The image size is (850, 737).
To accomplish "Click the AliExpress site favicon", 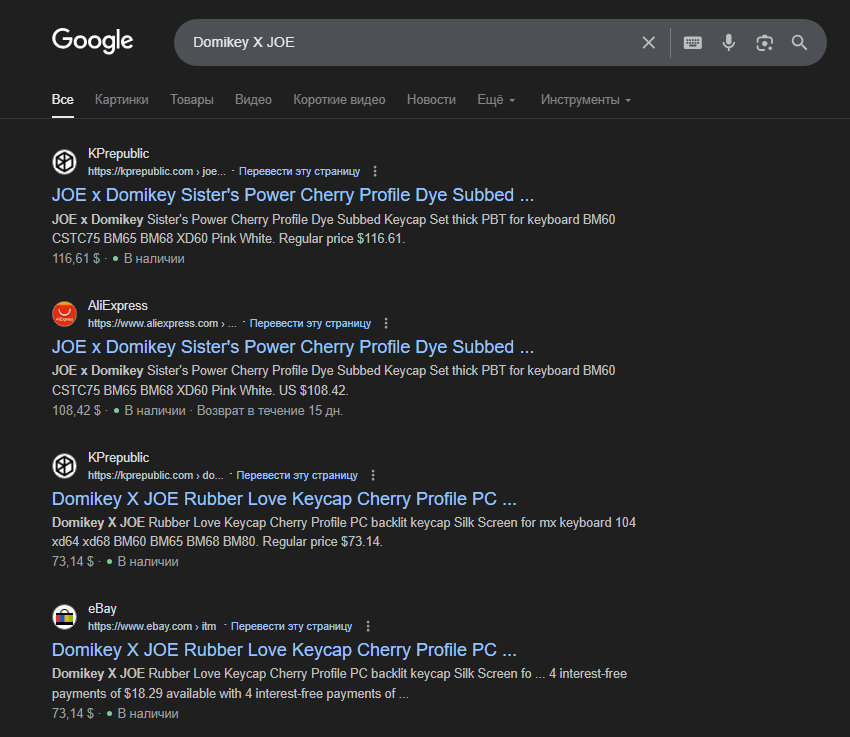I will point(64,314).
